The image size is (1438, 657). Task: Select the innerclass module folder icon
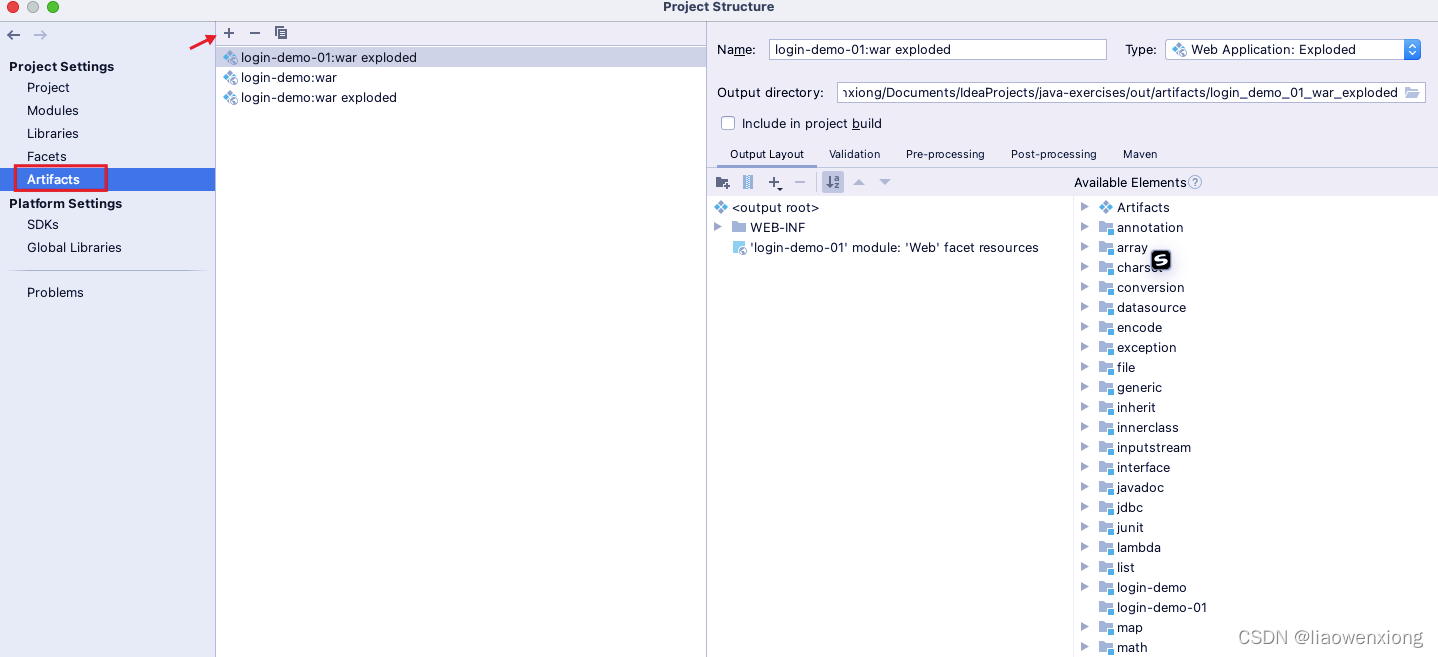[1106, 427]
